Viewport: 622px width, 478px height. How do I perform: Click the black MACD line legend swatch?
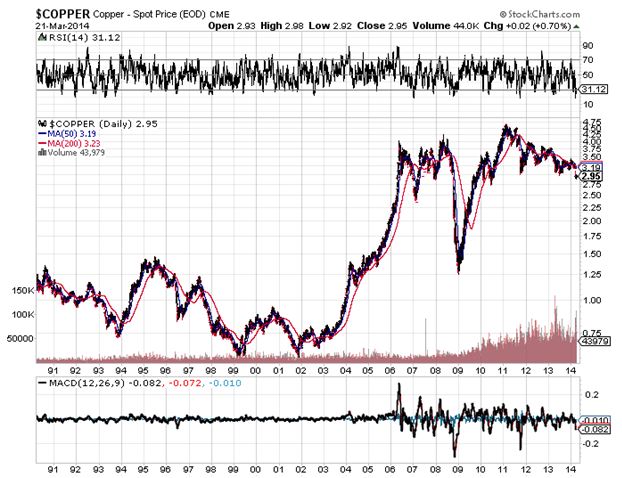pos(42,383)
